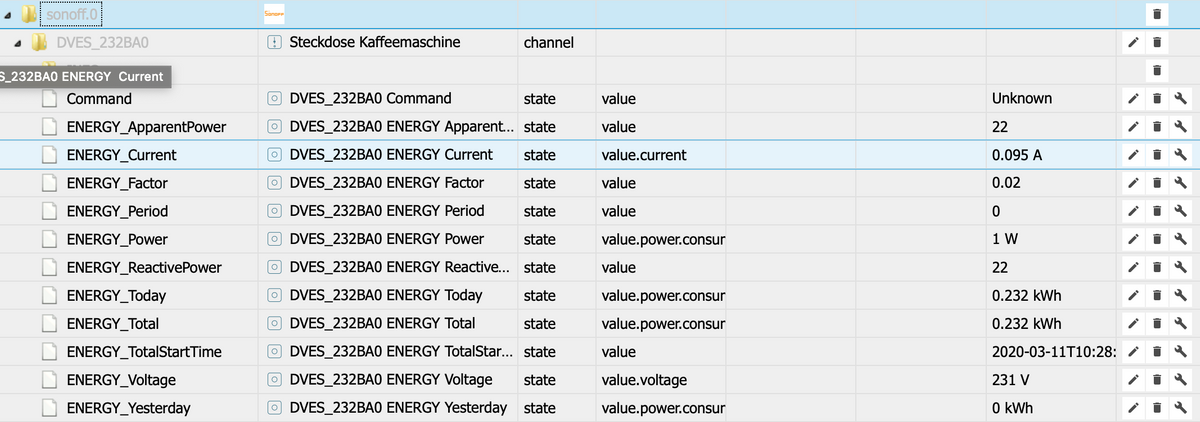Open wrench settings for ENERGY_Voltage
The height and width of the screenshot is (422, 1200).
click(x=1180, y=380)
